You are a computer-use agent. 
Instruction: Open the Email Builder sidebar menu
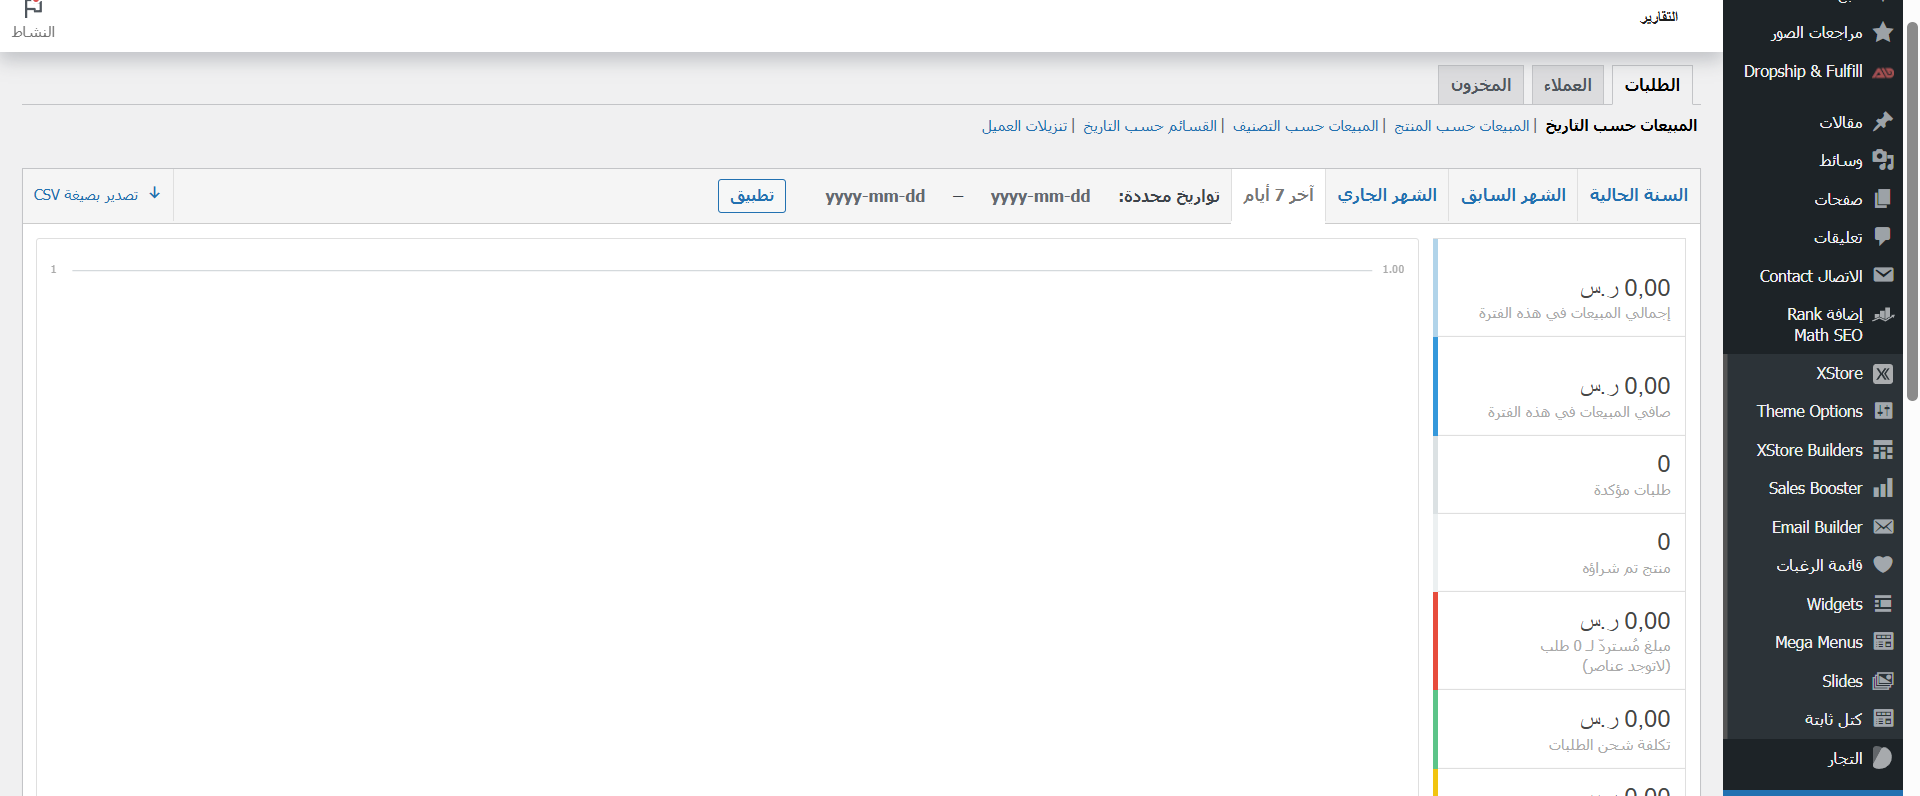click(x=1813, y=527)
